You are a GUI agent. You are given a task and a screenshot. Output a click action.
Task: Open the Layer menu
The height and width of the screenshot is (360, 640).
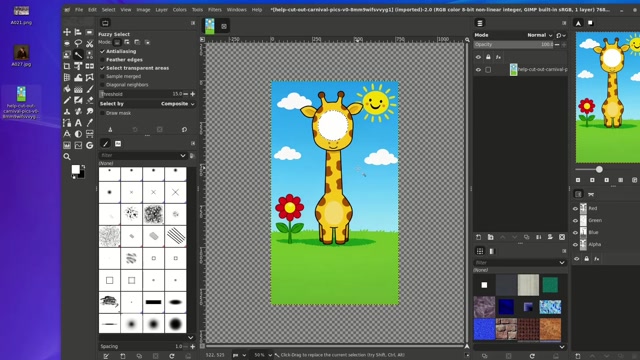[161, 10]
